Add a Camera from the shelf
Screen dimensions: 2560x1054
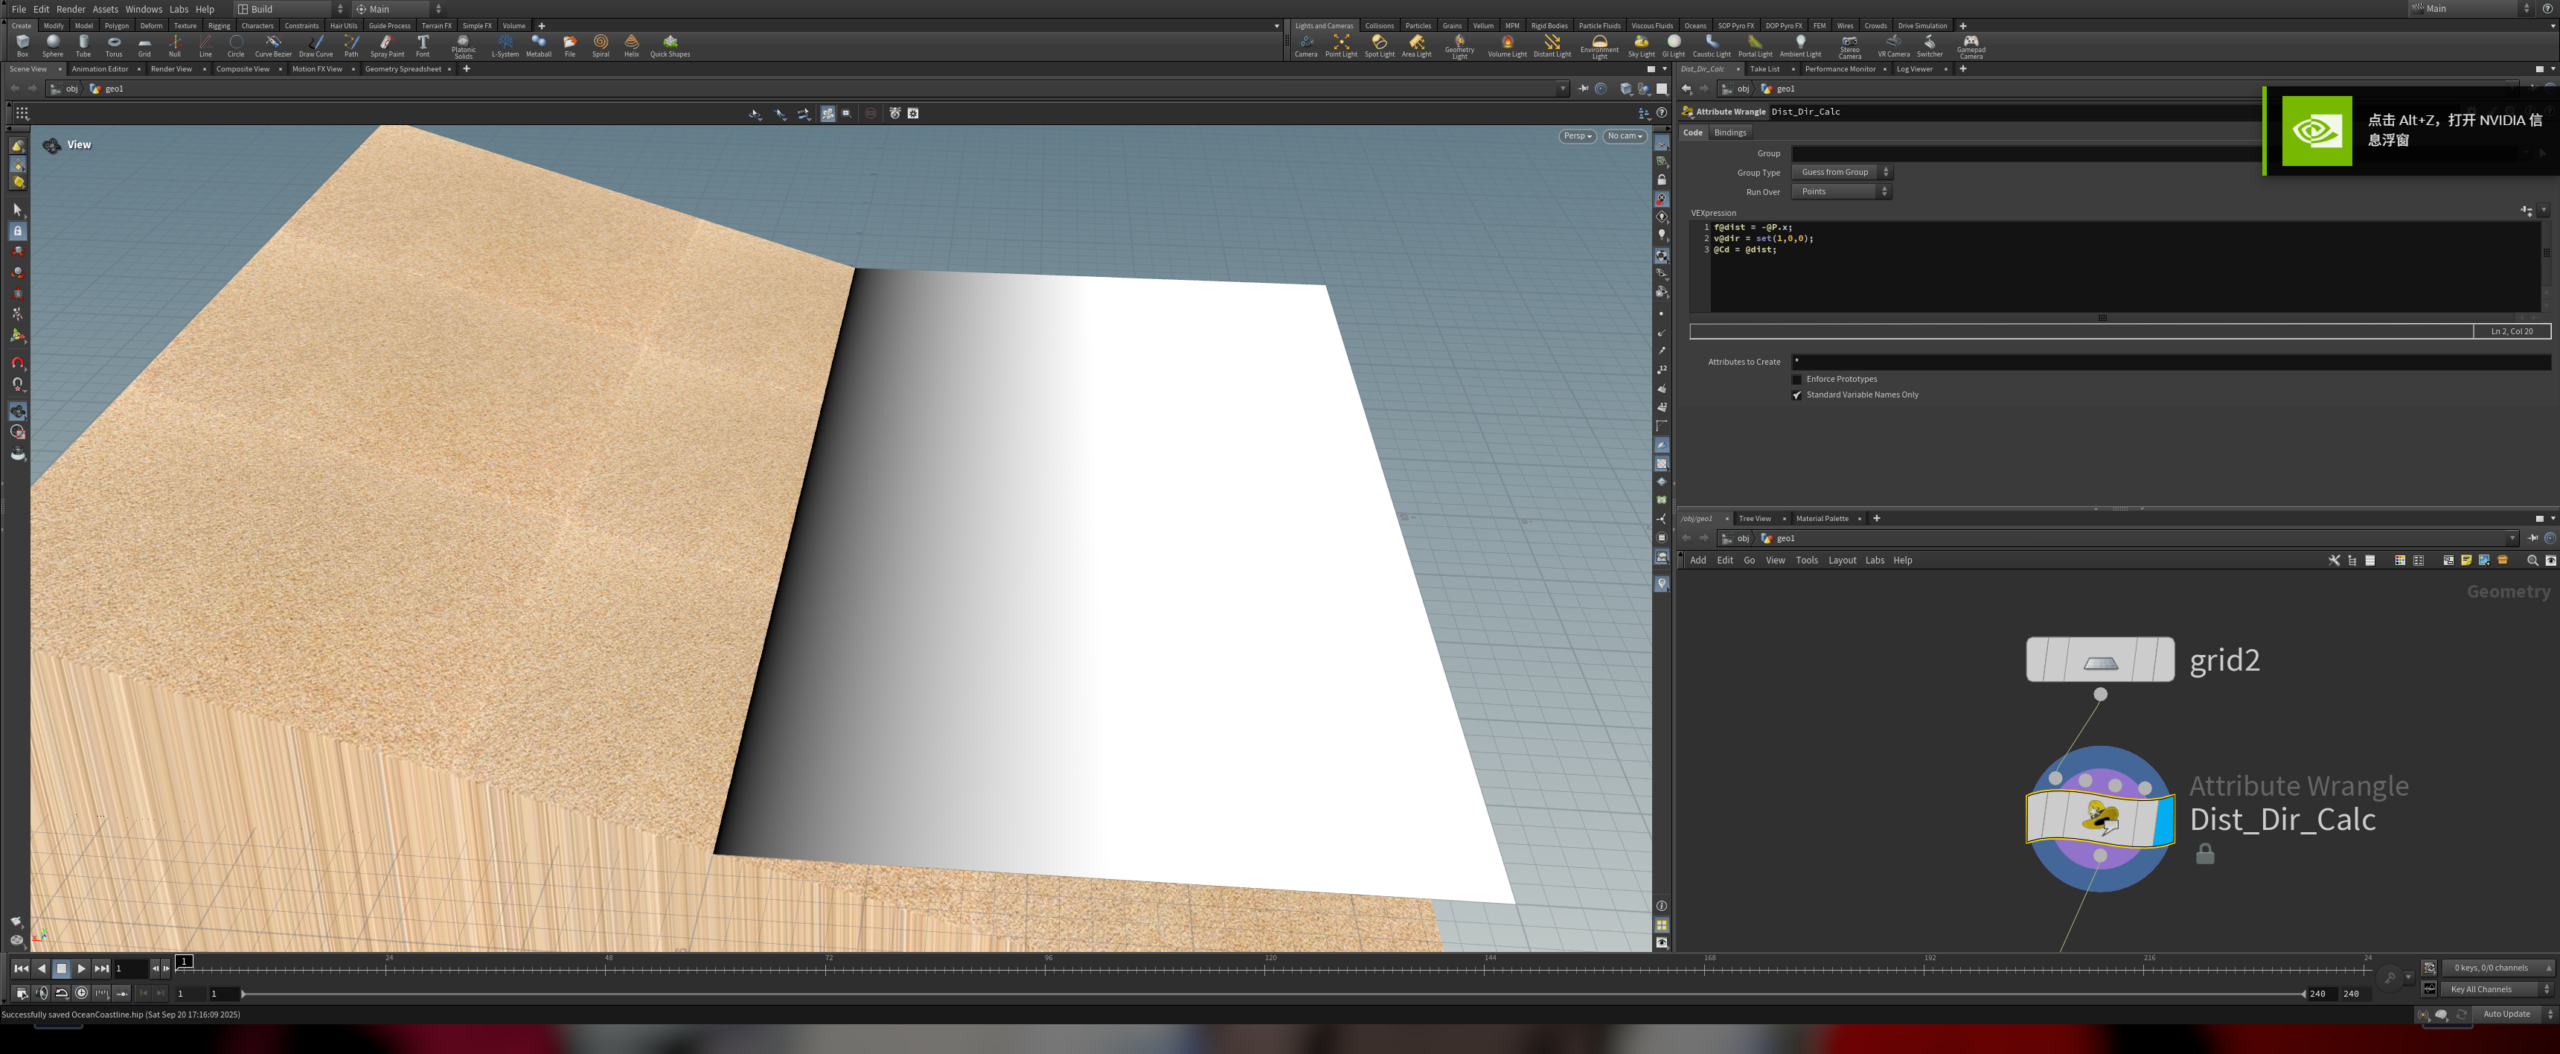click(x=1306, y=45)
